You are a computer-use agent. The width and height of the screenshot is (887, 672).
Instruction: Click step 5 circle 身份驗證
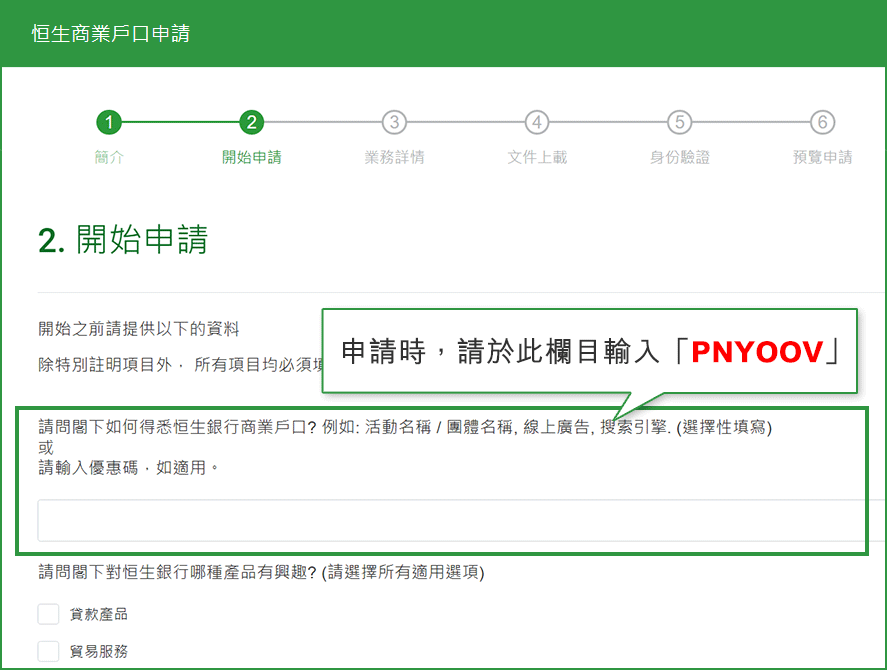point(679,122)
